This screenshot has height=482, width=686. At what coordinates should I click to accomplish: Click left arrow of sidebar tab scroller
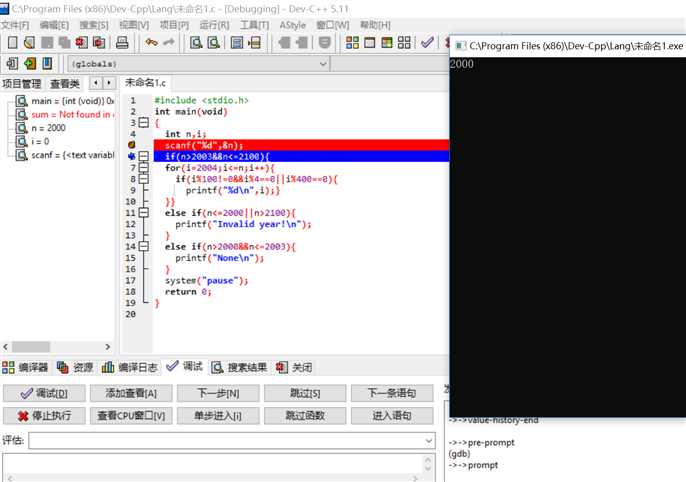(x=96, y=83)
